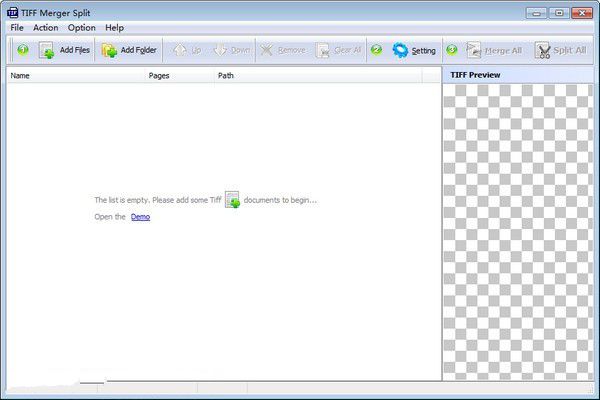Maximize the TIFF Merger Split window
The image size is (600, 400).
[x=559, y=13]
